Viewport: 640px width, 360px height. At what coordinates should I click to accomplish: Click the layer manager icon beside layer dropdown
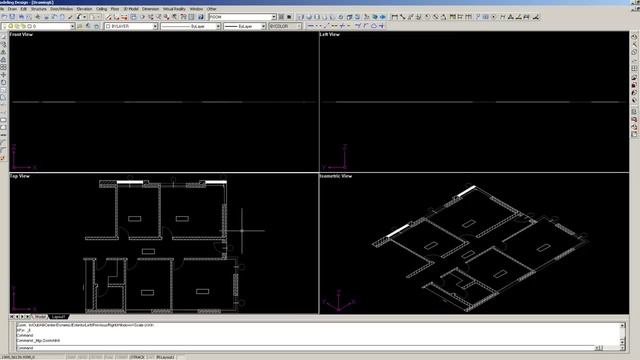click(x=80, y=26)
